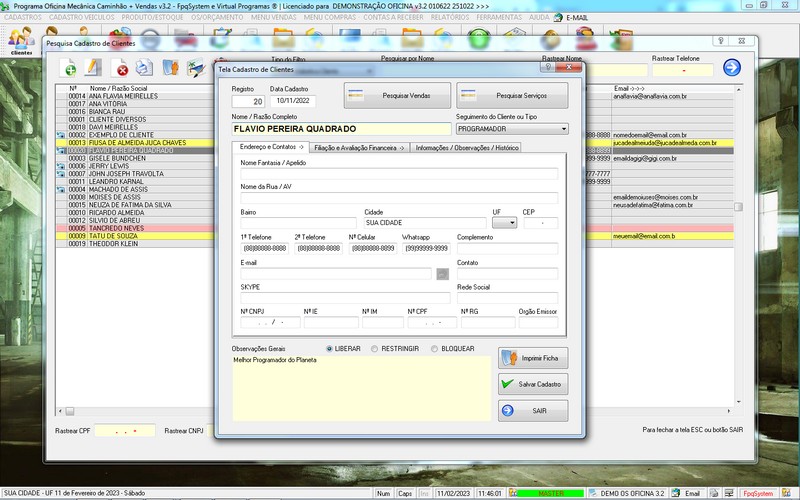Click edit client pencil icon
Screen dimensions: 800x500
point(93,67)
